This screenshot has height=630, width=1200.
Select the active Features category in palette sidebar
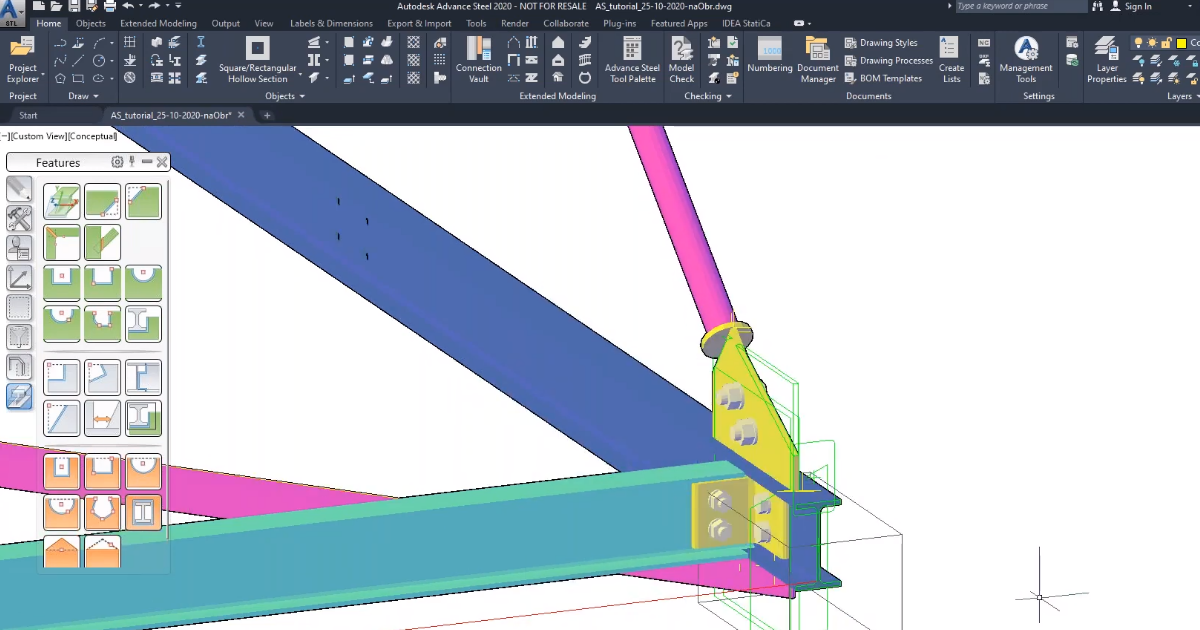(19, 397)
